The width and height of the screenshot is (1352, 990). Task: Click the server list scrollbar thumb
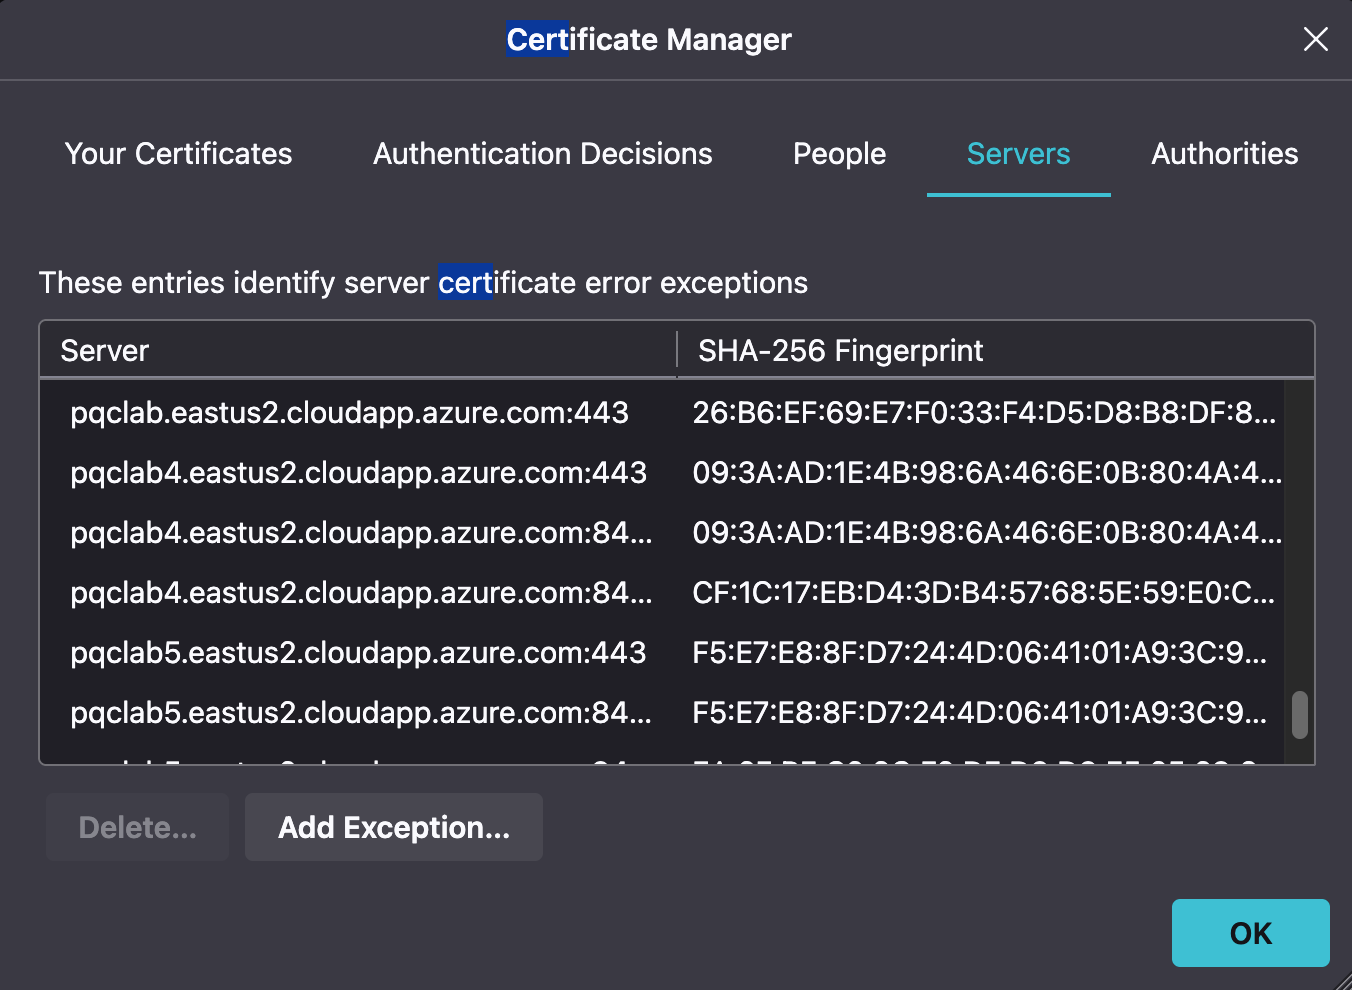(x=1299, y=714)
